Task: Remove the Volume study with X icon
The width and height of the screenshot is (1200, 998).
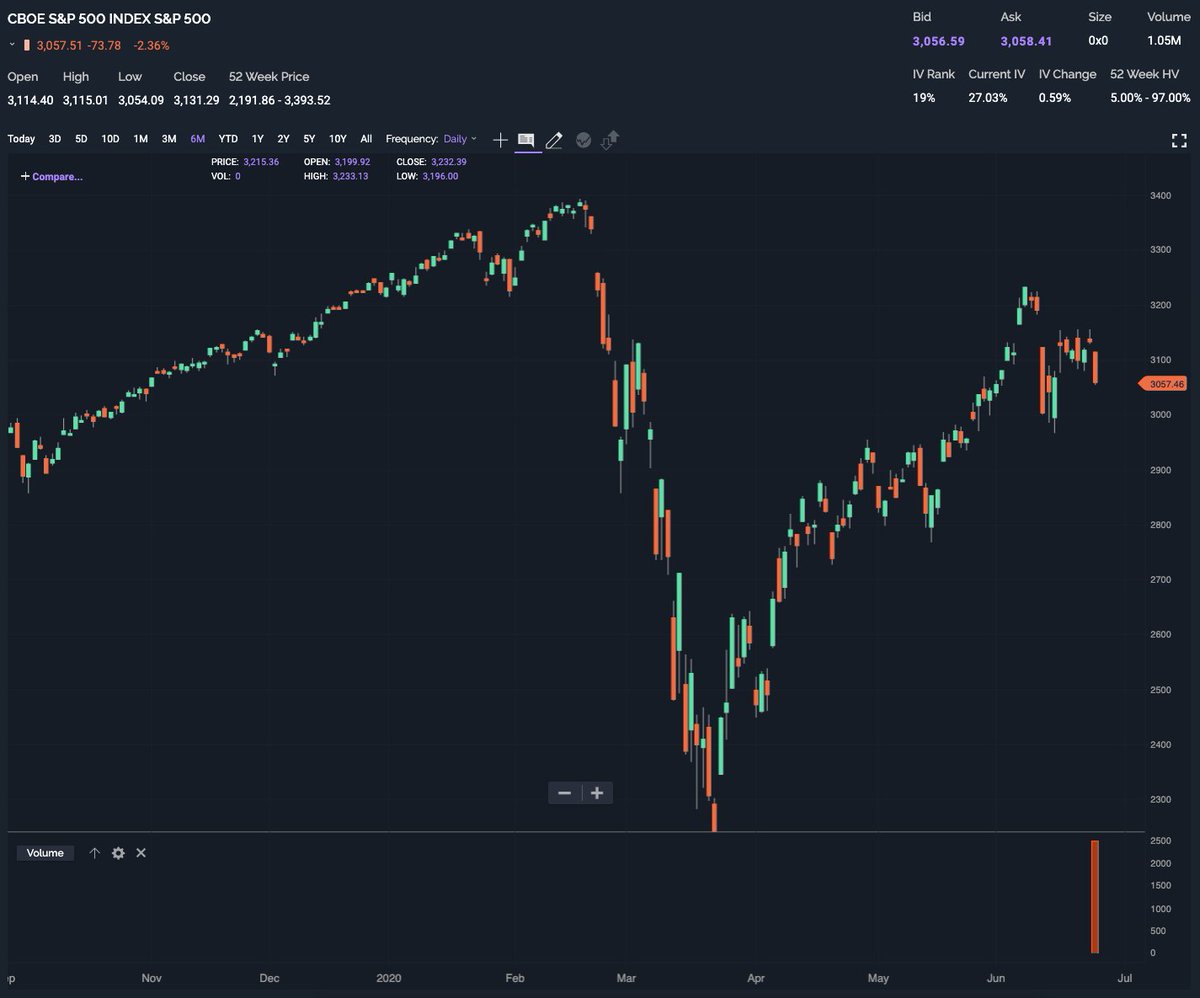Action: click(141, 853)
